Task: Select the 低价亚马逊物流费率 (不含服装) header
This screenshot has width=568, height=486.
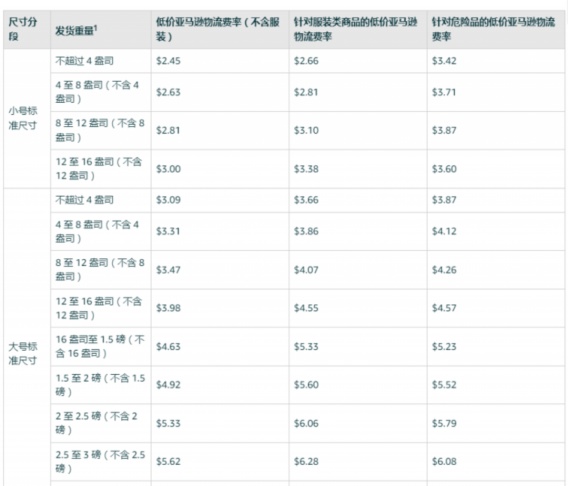Action: pos(220,29)
